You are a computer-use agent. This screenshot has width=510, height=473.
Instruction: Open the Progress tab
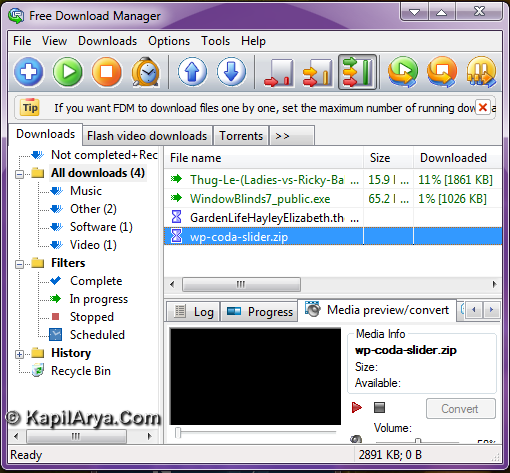(259, 312)
